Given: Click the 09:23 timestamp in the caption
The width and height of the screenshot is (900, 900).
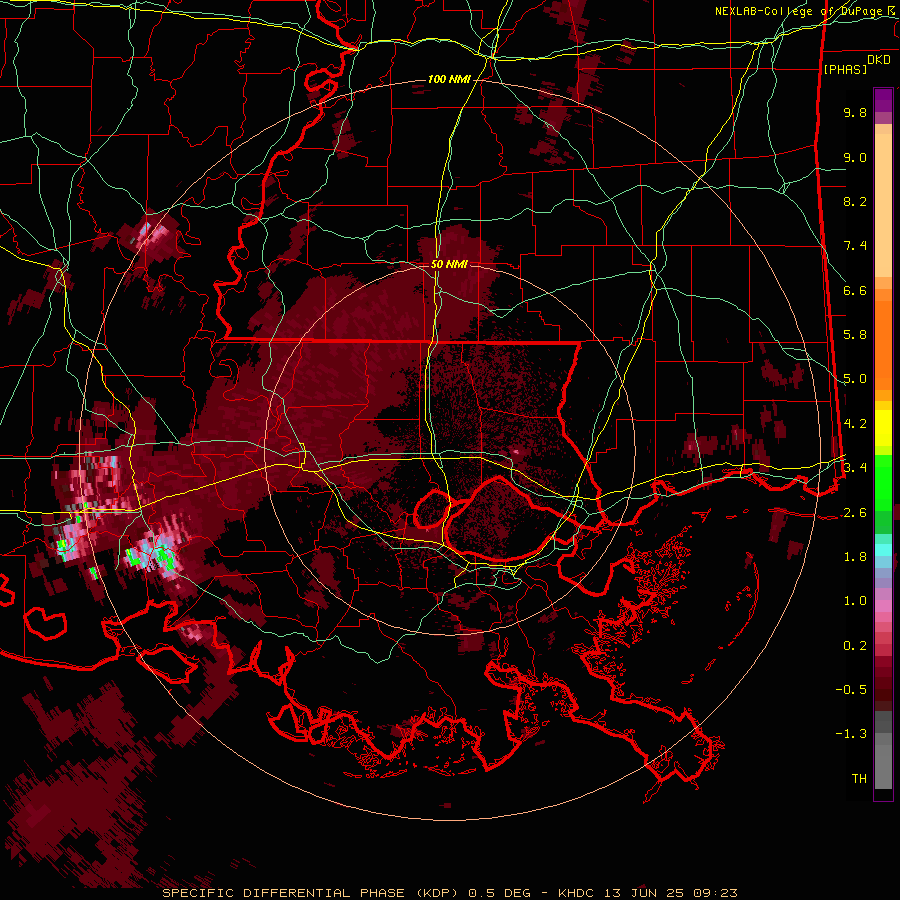Looking at the screenshot, I should point(714,893).
